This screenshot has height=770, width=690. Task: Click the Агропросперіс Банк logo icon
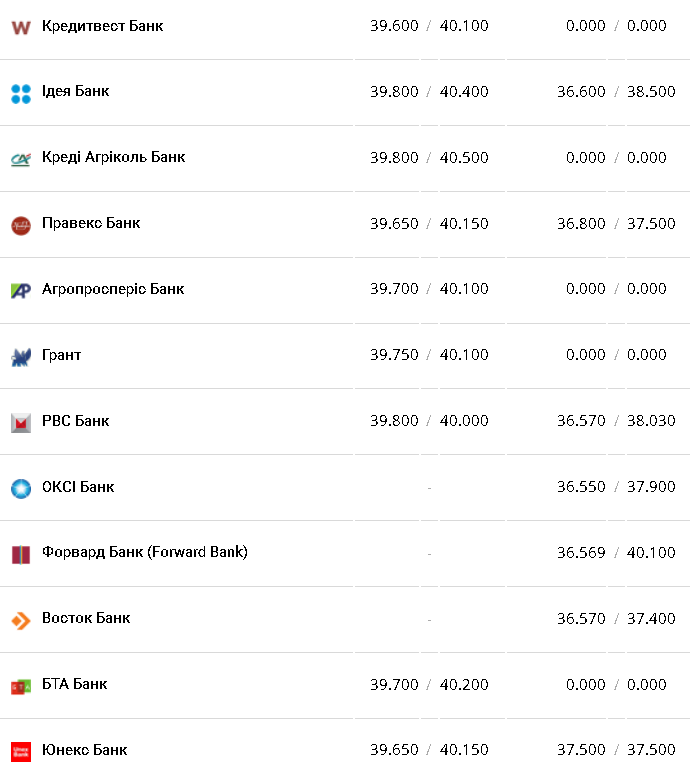pos(21,290)
